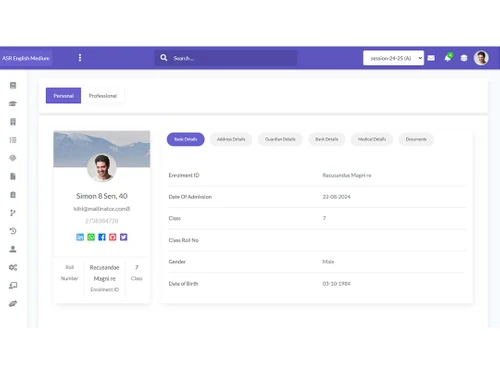
Task: Click the Recusandae Magni re enrolment value
Action: pos(347,175)
